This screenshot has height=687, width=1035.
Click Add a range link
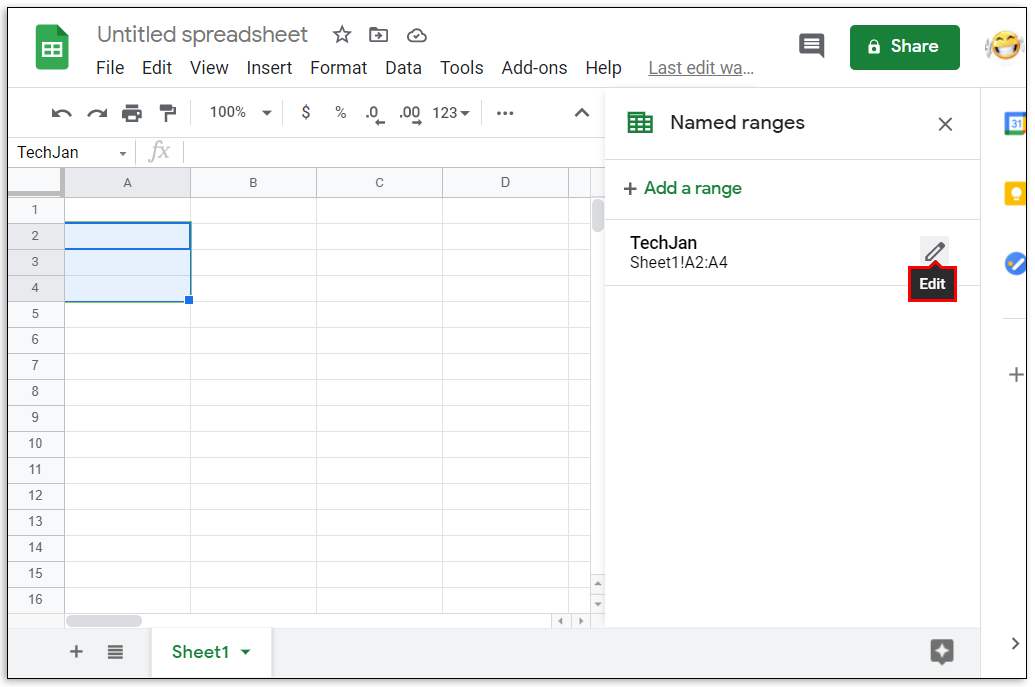[683, 188]
